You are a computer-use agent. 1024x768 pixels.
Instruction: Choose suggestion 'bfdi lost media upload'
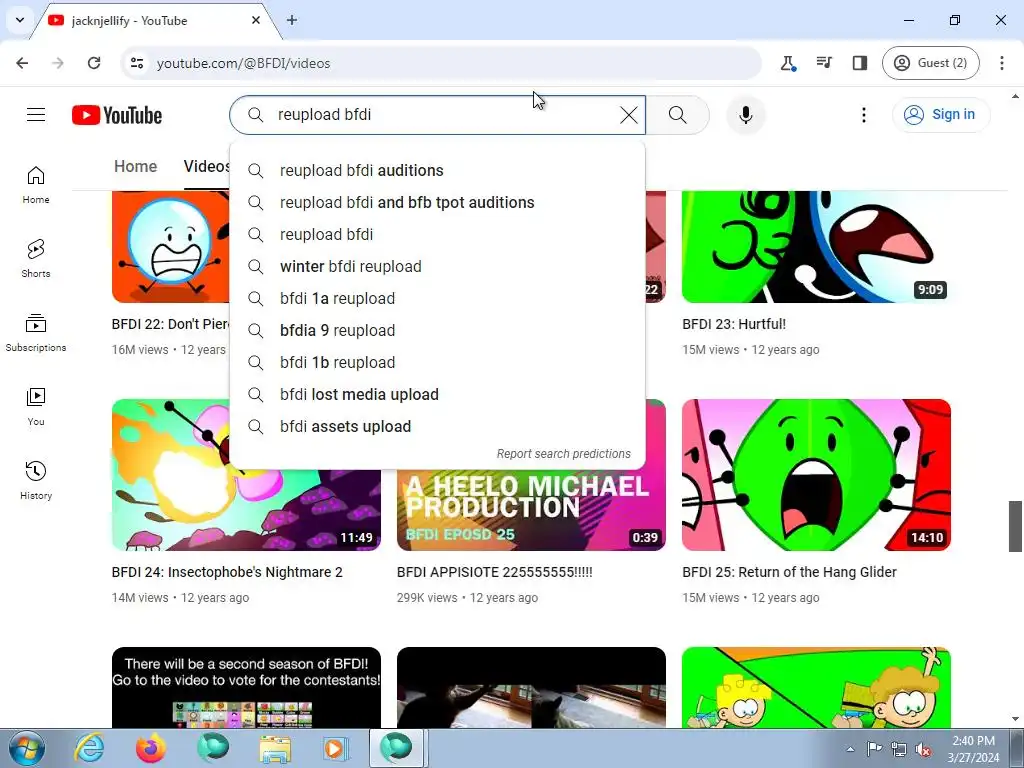438,394
